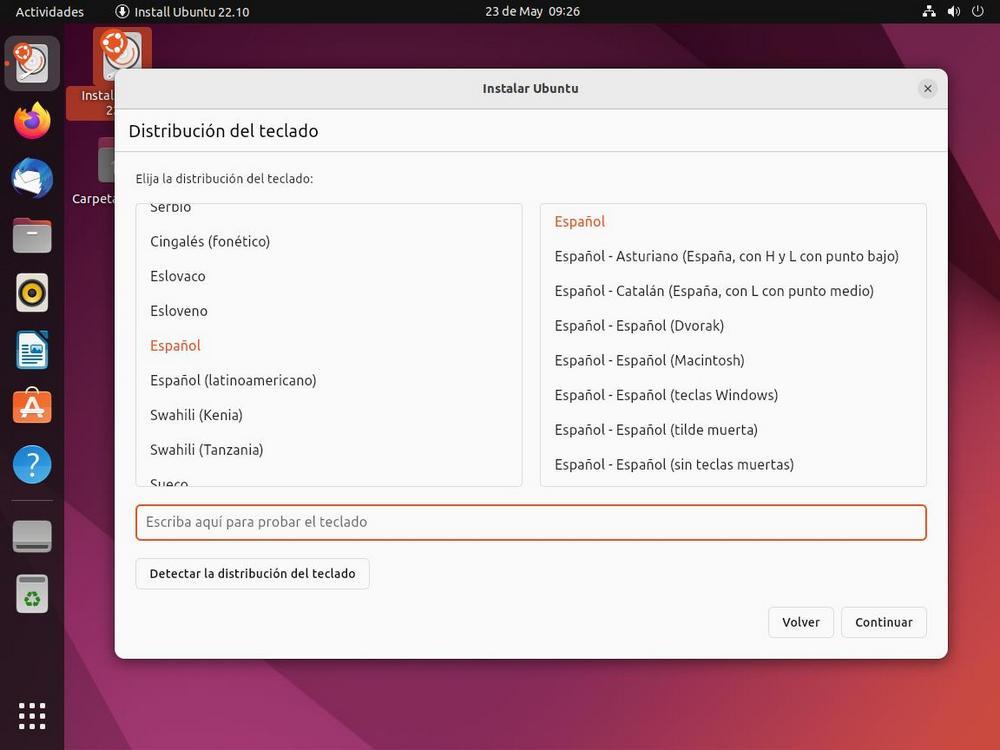Click Volver to go back

pyautogui.click(x=800, y=622)
